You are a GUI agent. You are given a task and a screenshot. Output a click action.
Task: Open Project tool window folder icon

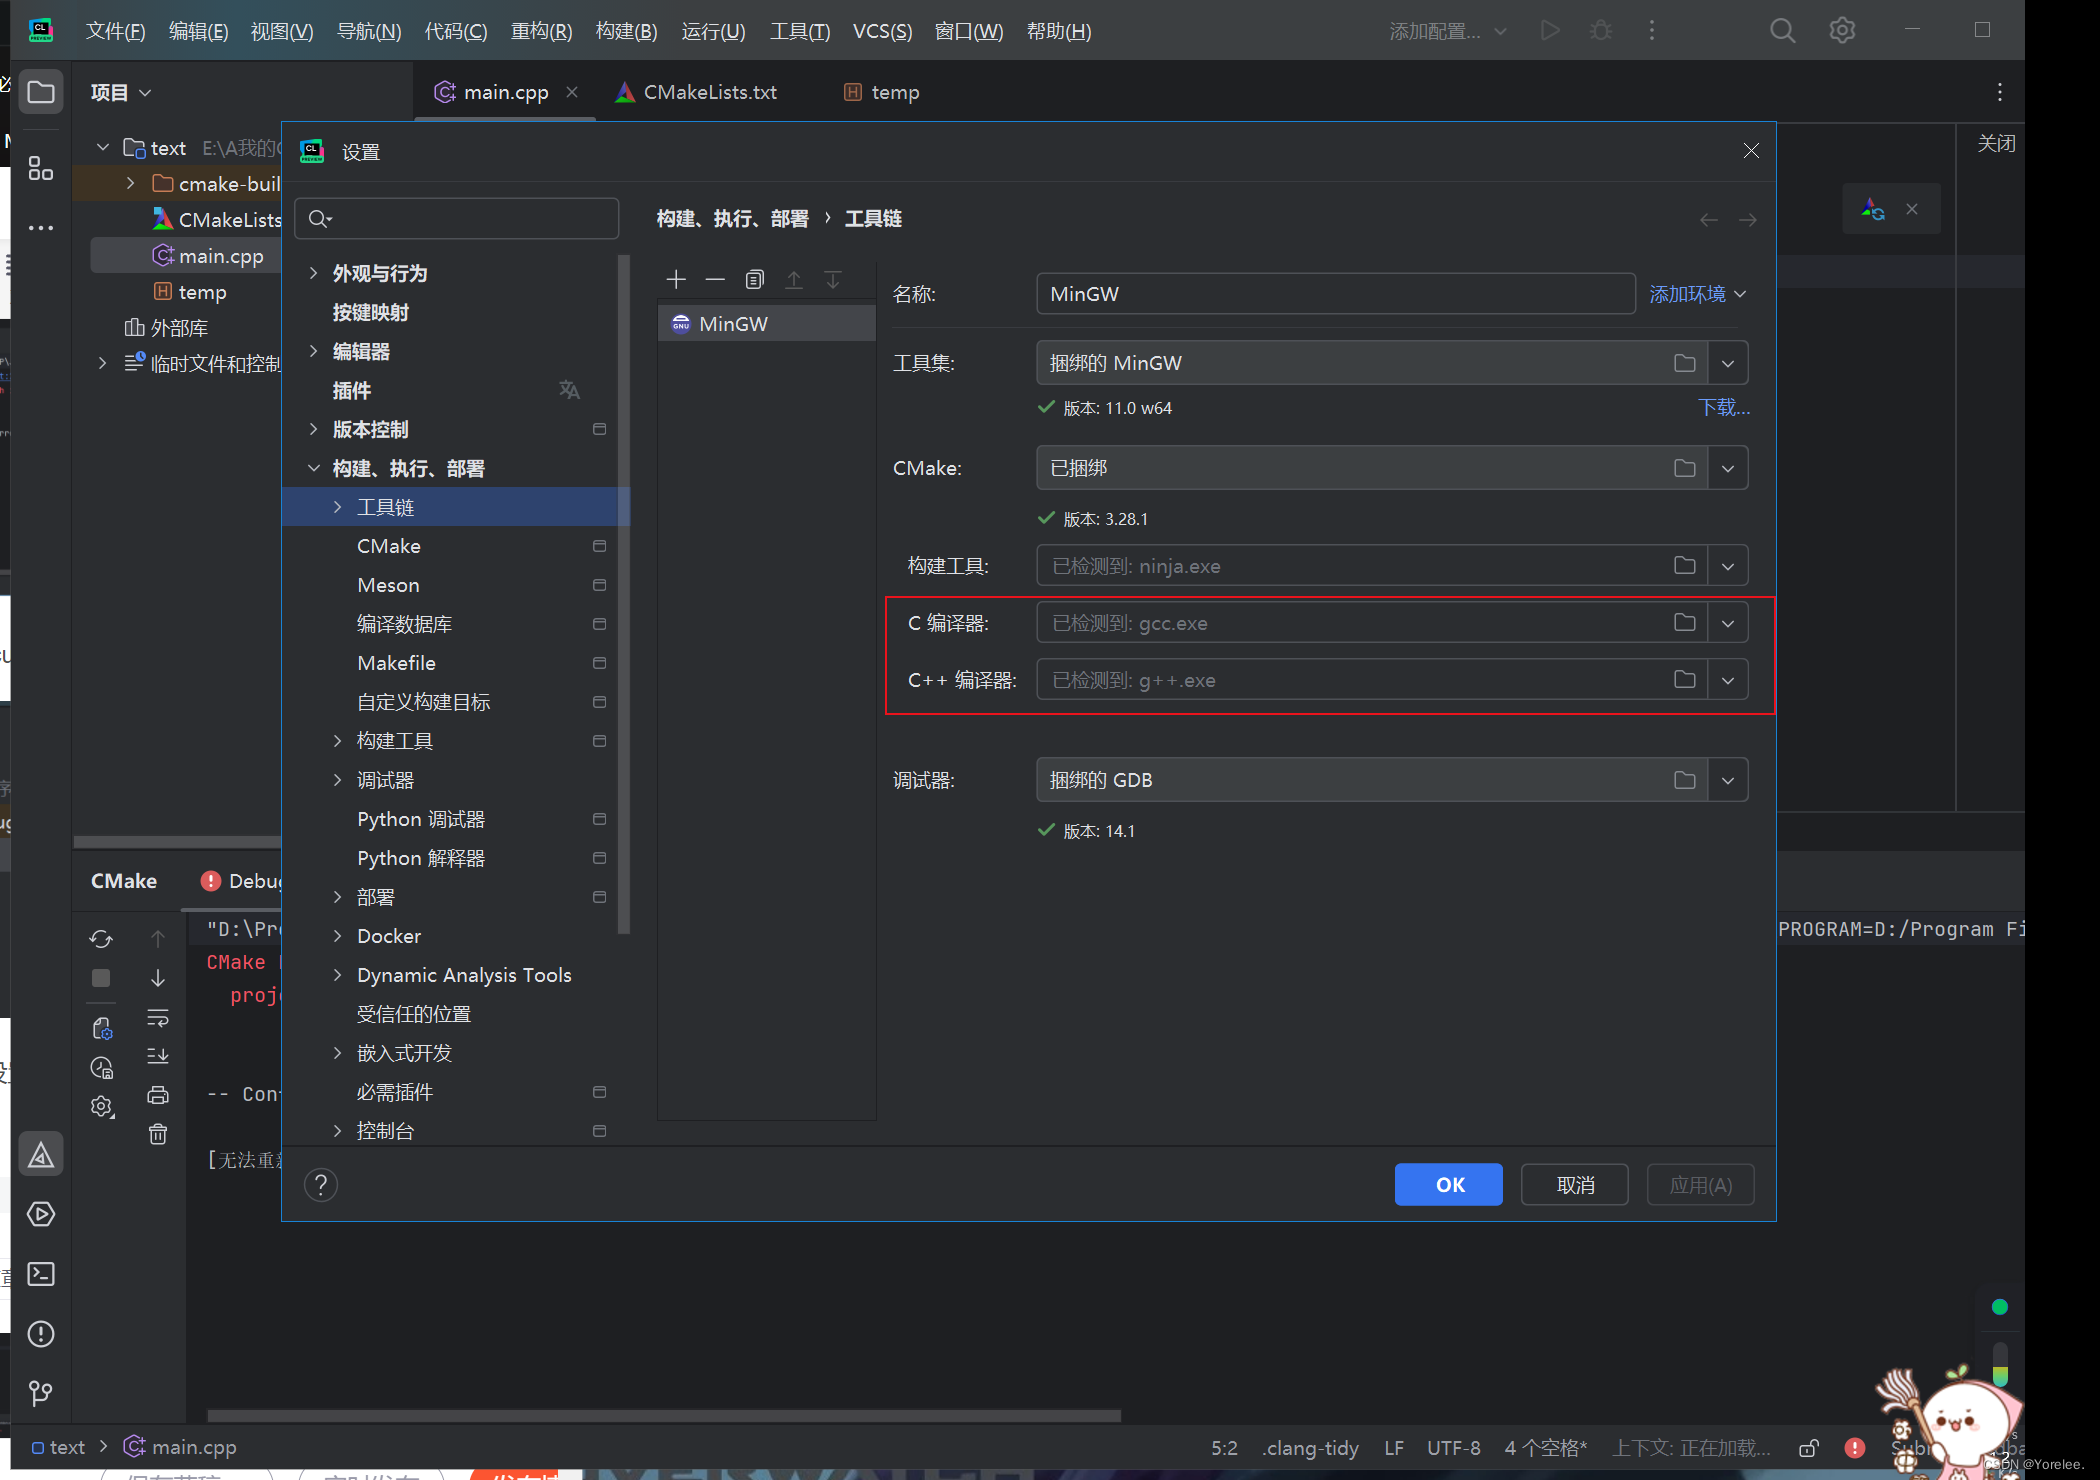click(41, 93)
